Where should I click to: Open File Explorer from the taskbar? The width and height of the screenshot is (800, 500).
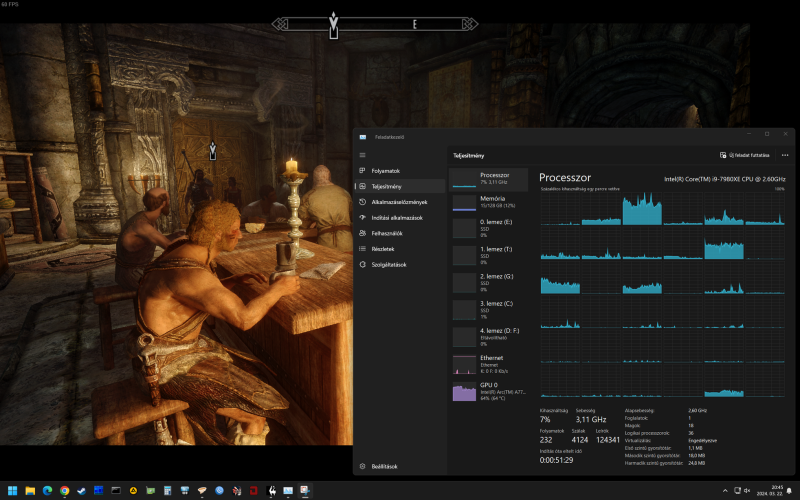(x=30, y=491)
